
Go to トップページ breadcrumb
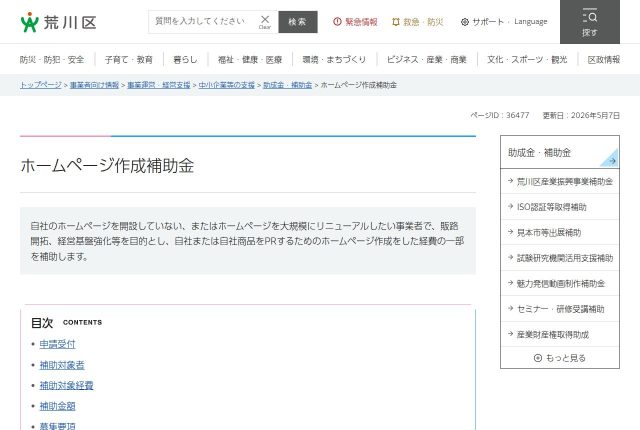pos(40,85)
